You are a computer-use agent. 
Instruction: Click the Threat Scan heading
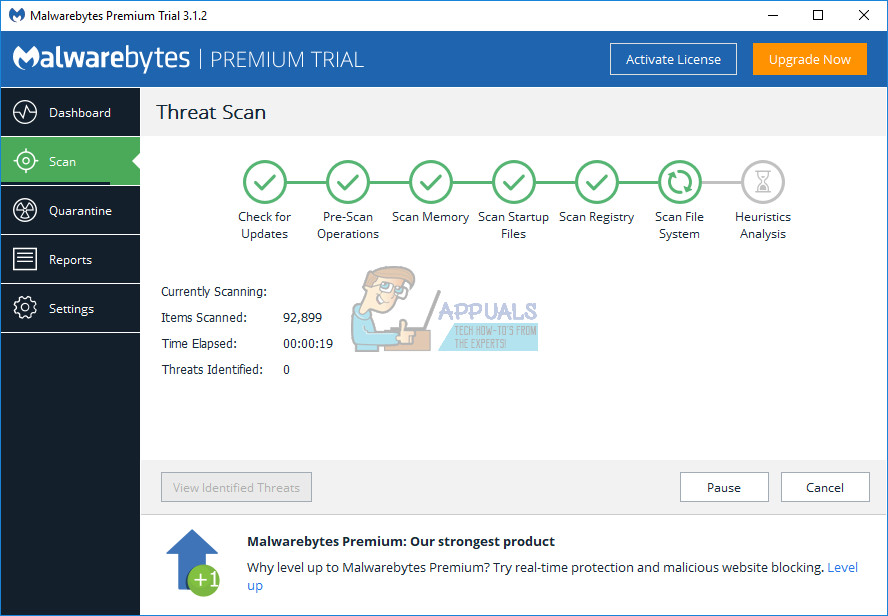tap(211, 112)
